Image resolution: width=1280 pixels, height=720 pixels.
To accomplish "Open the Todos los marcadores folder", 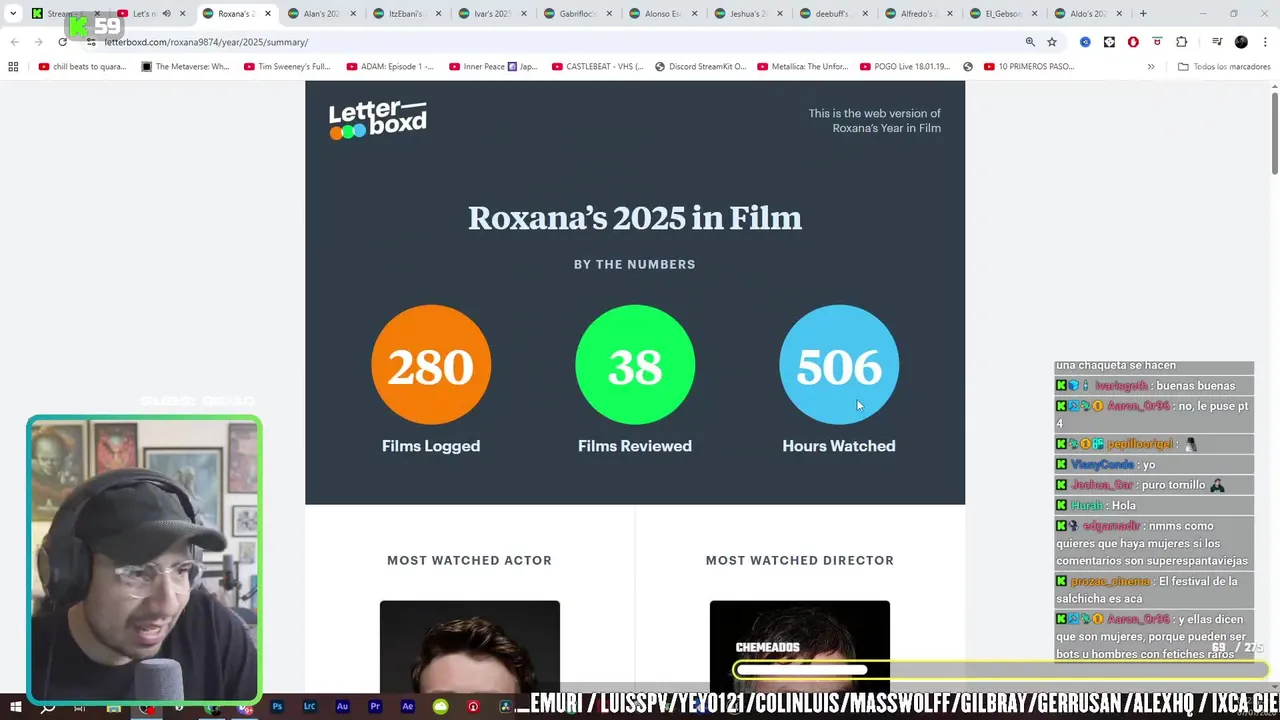I will 1224,67.
